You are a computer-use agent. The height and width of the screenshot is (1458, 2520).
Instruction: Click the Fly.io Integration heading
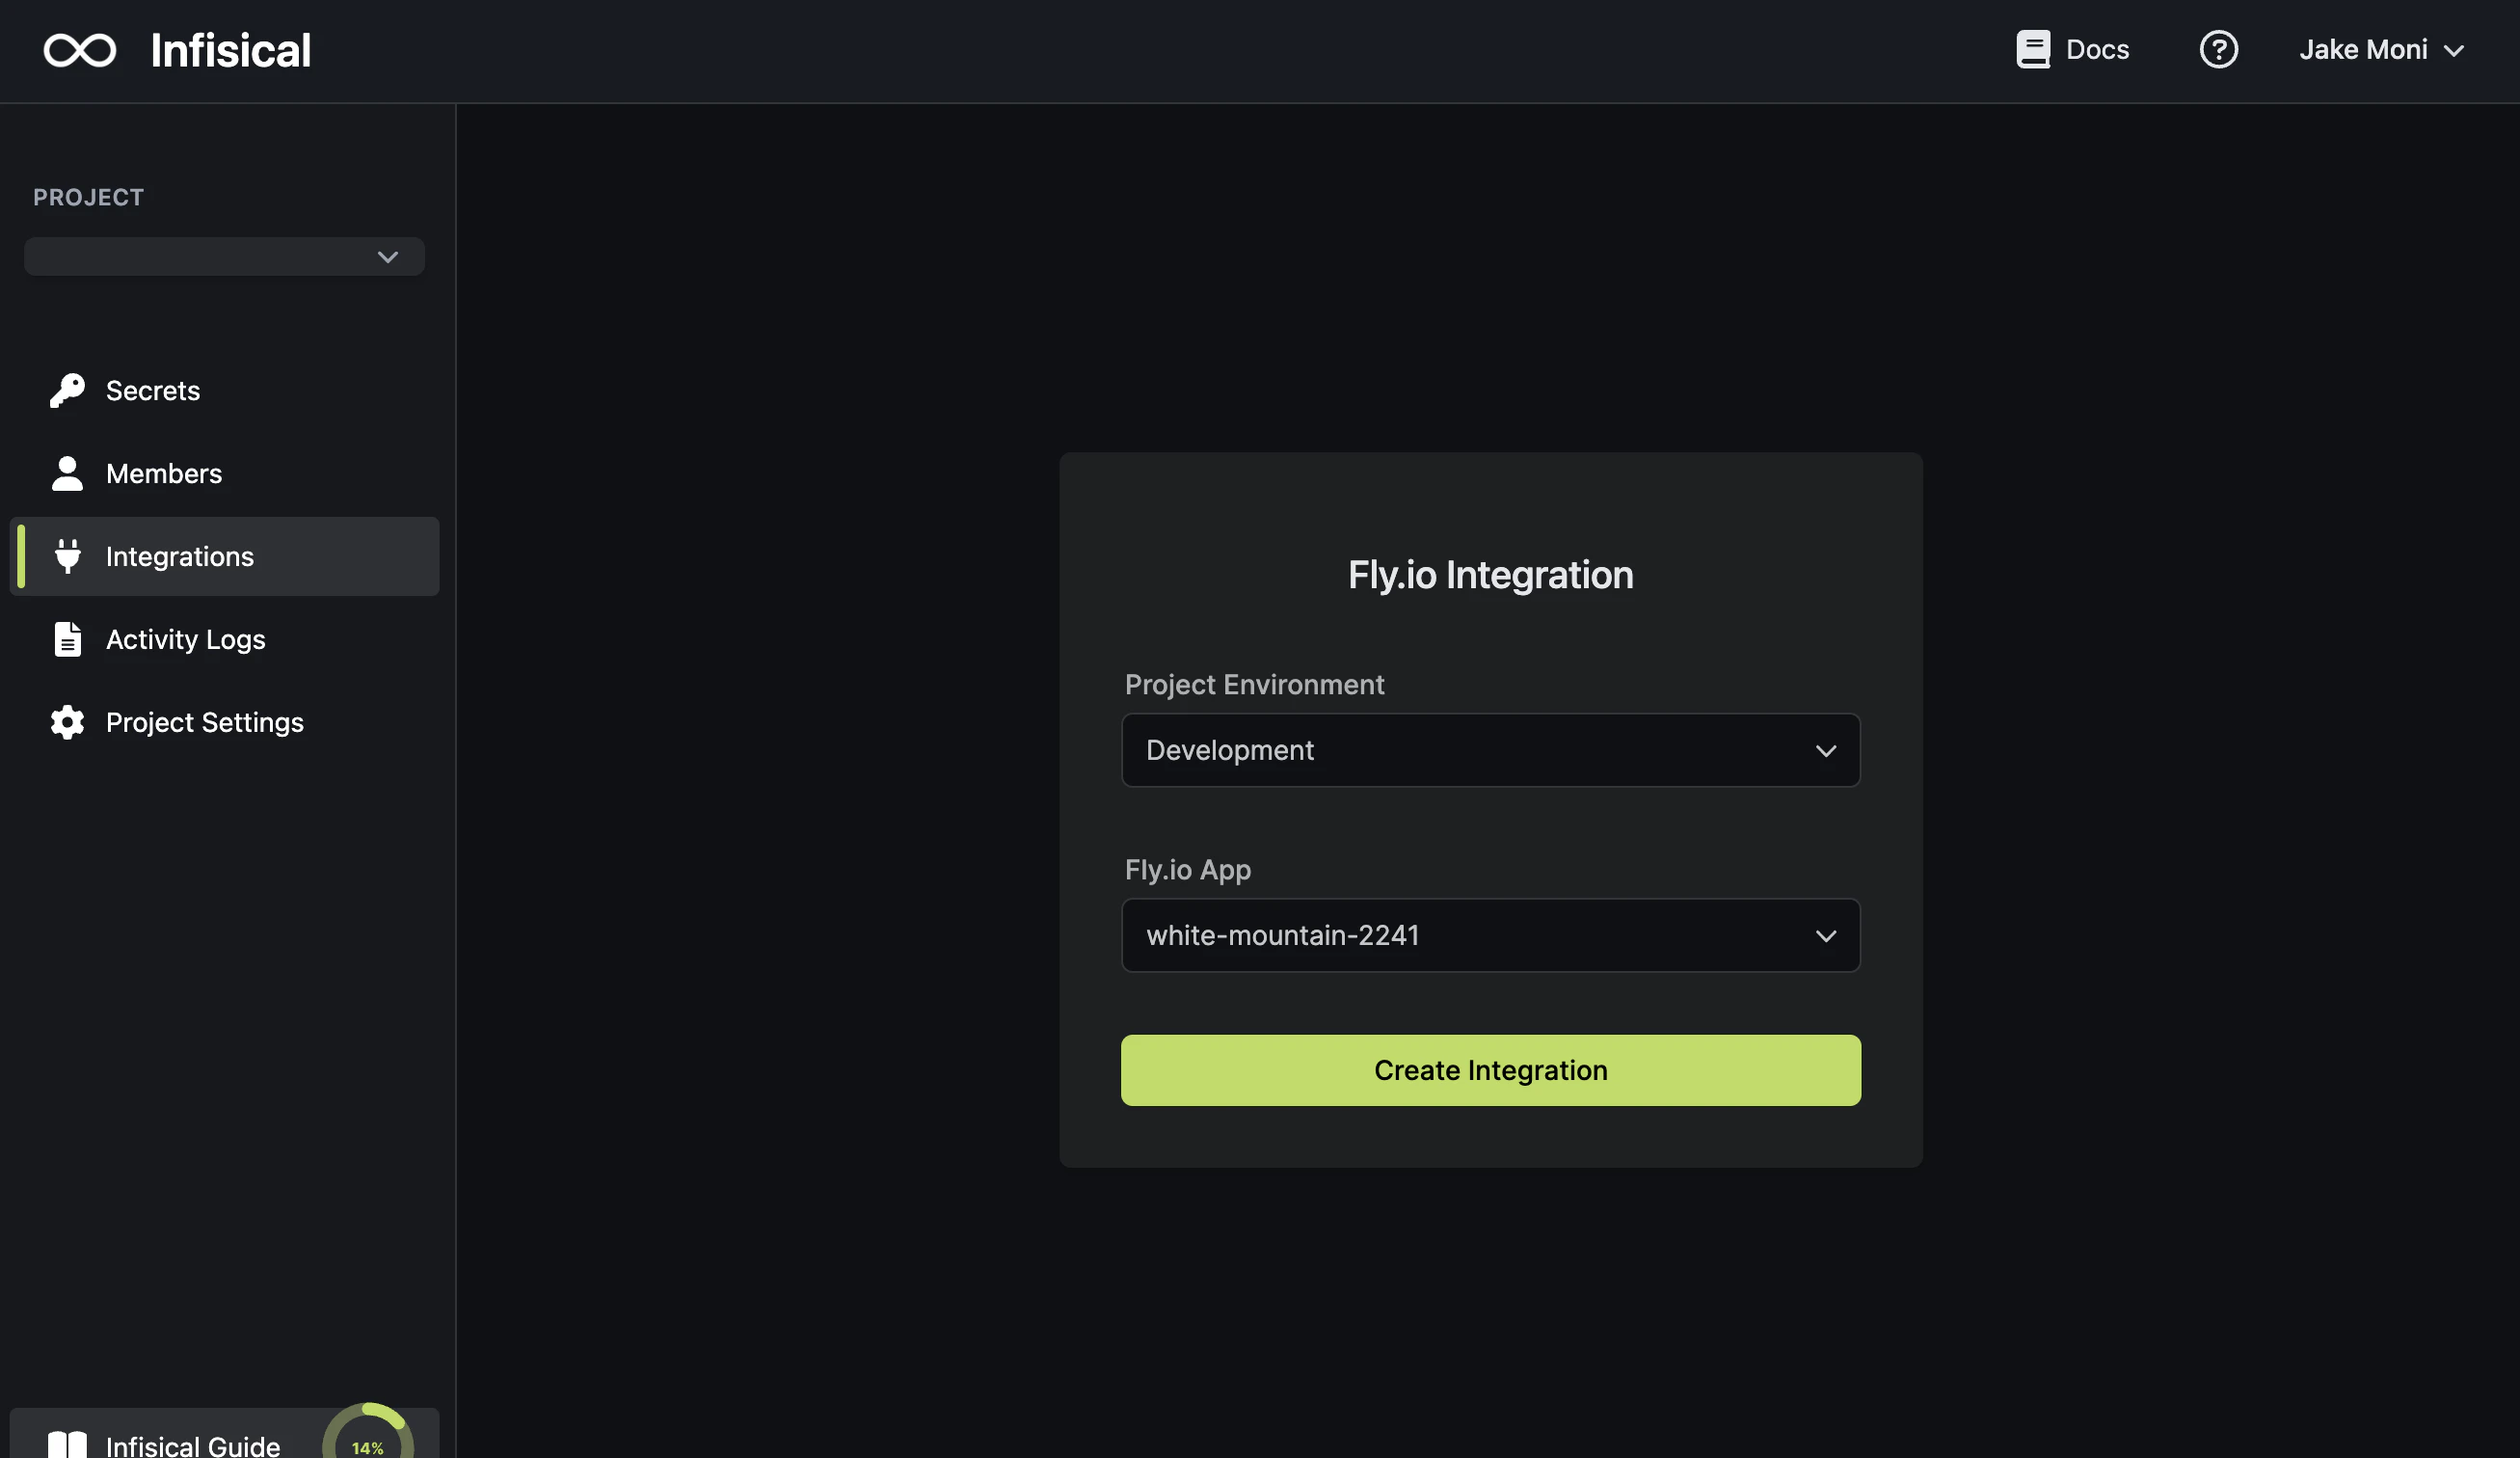[1490, 575]
